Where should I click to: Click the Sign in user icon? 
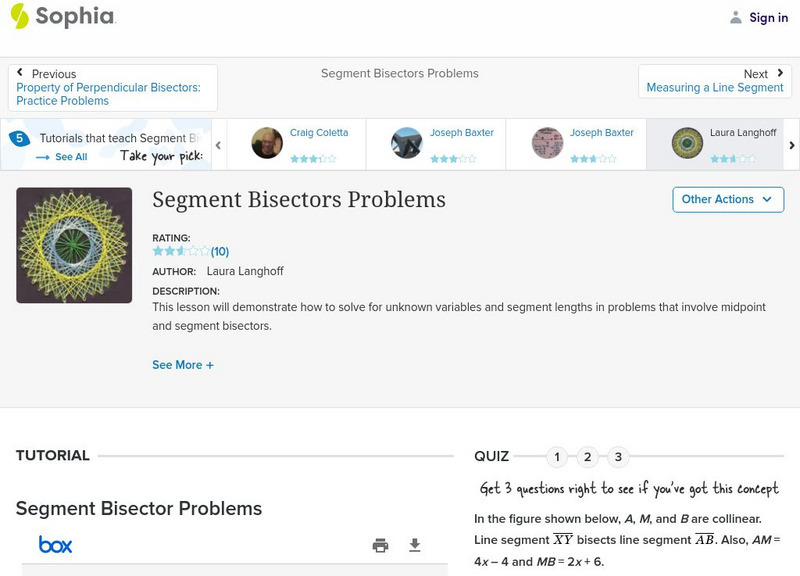(x=736, y=17)
